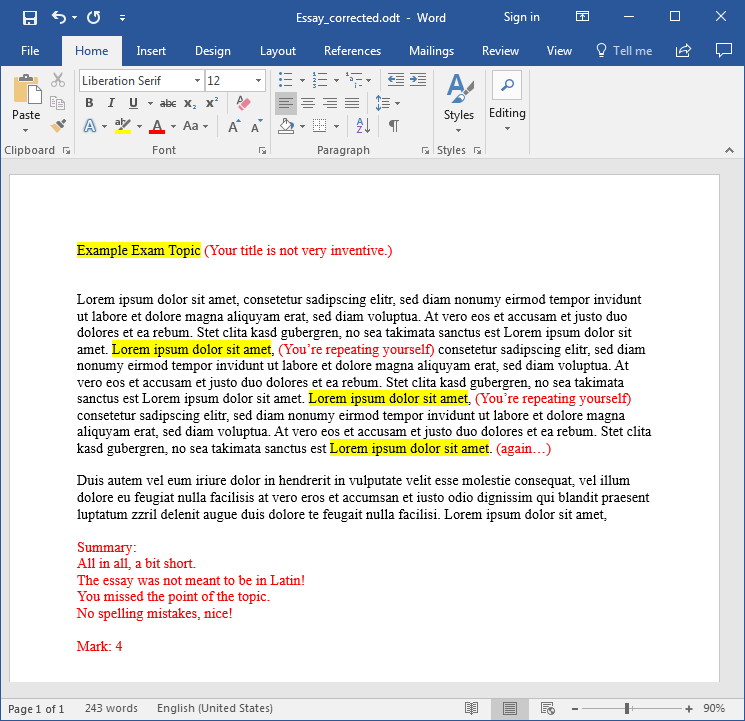Toggle Italic formatting
The height and width of the screenshot is (721, 745).
pyautogui.click(x=111, y=103)
